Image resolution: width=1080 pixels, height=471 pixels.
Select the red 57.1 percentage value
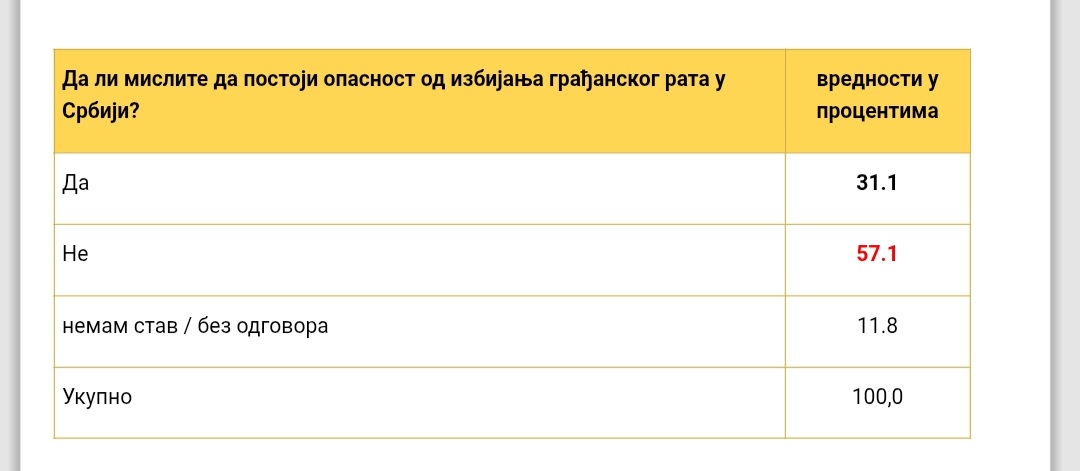click(x=877, y=254)
